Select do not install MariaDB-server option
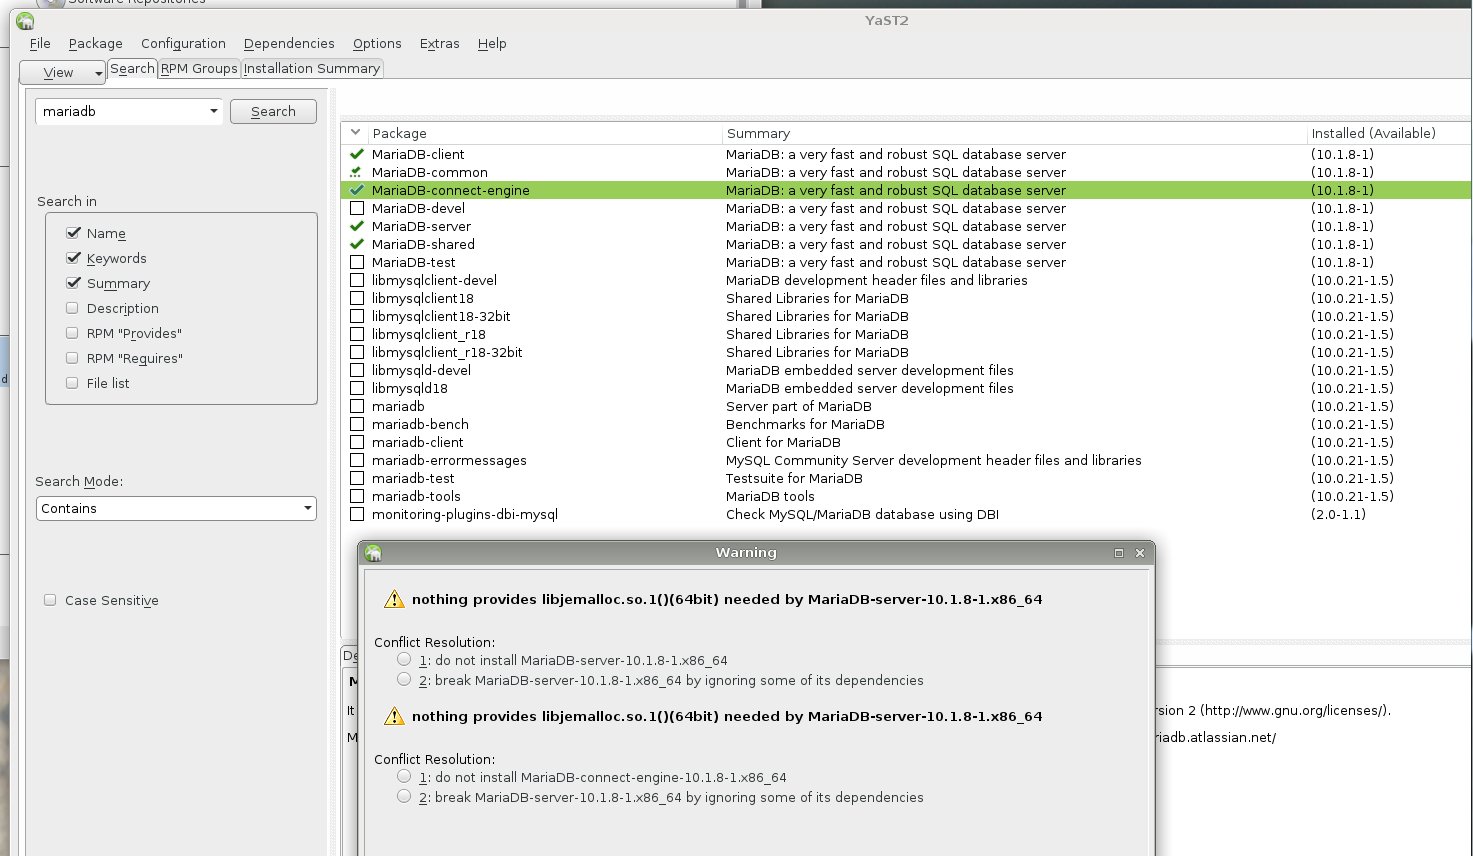Screen dimensions: 1473x856 point(404,659)
